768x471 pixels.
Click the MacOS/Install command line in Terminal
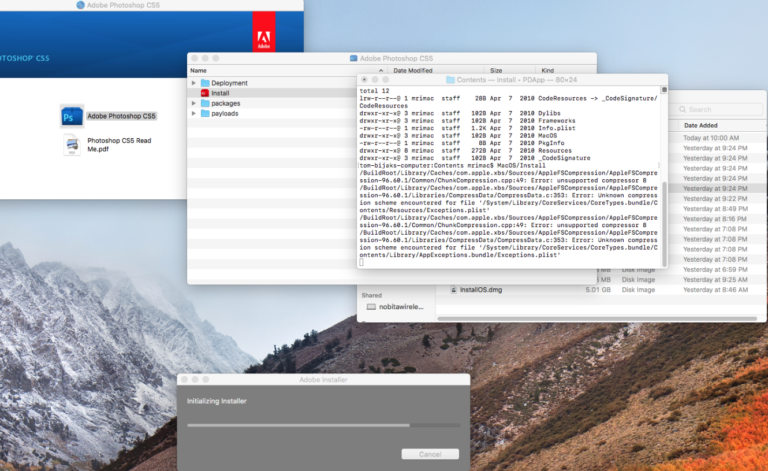tap(453, 165)
